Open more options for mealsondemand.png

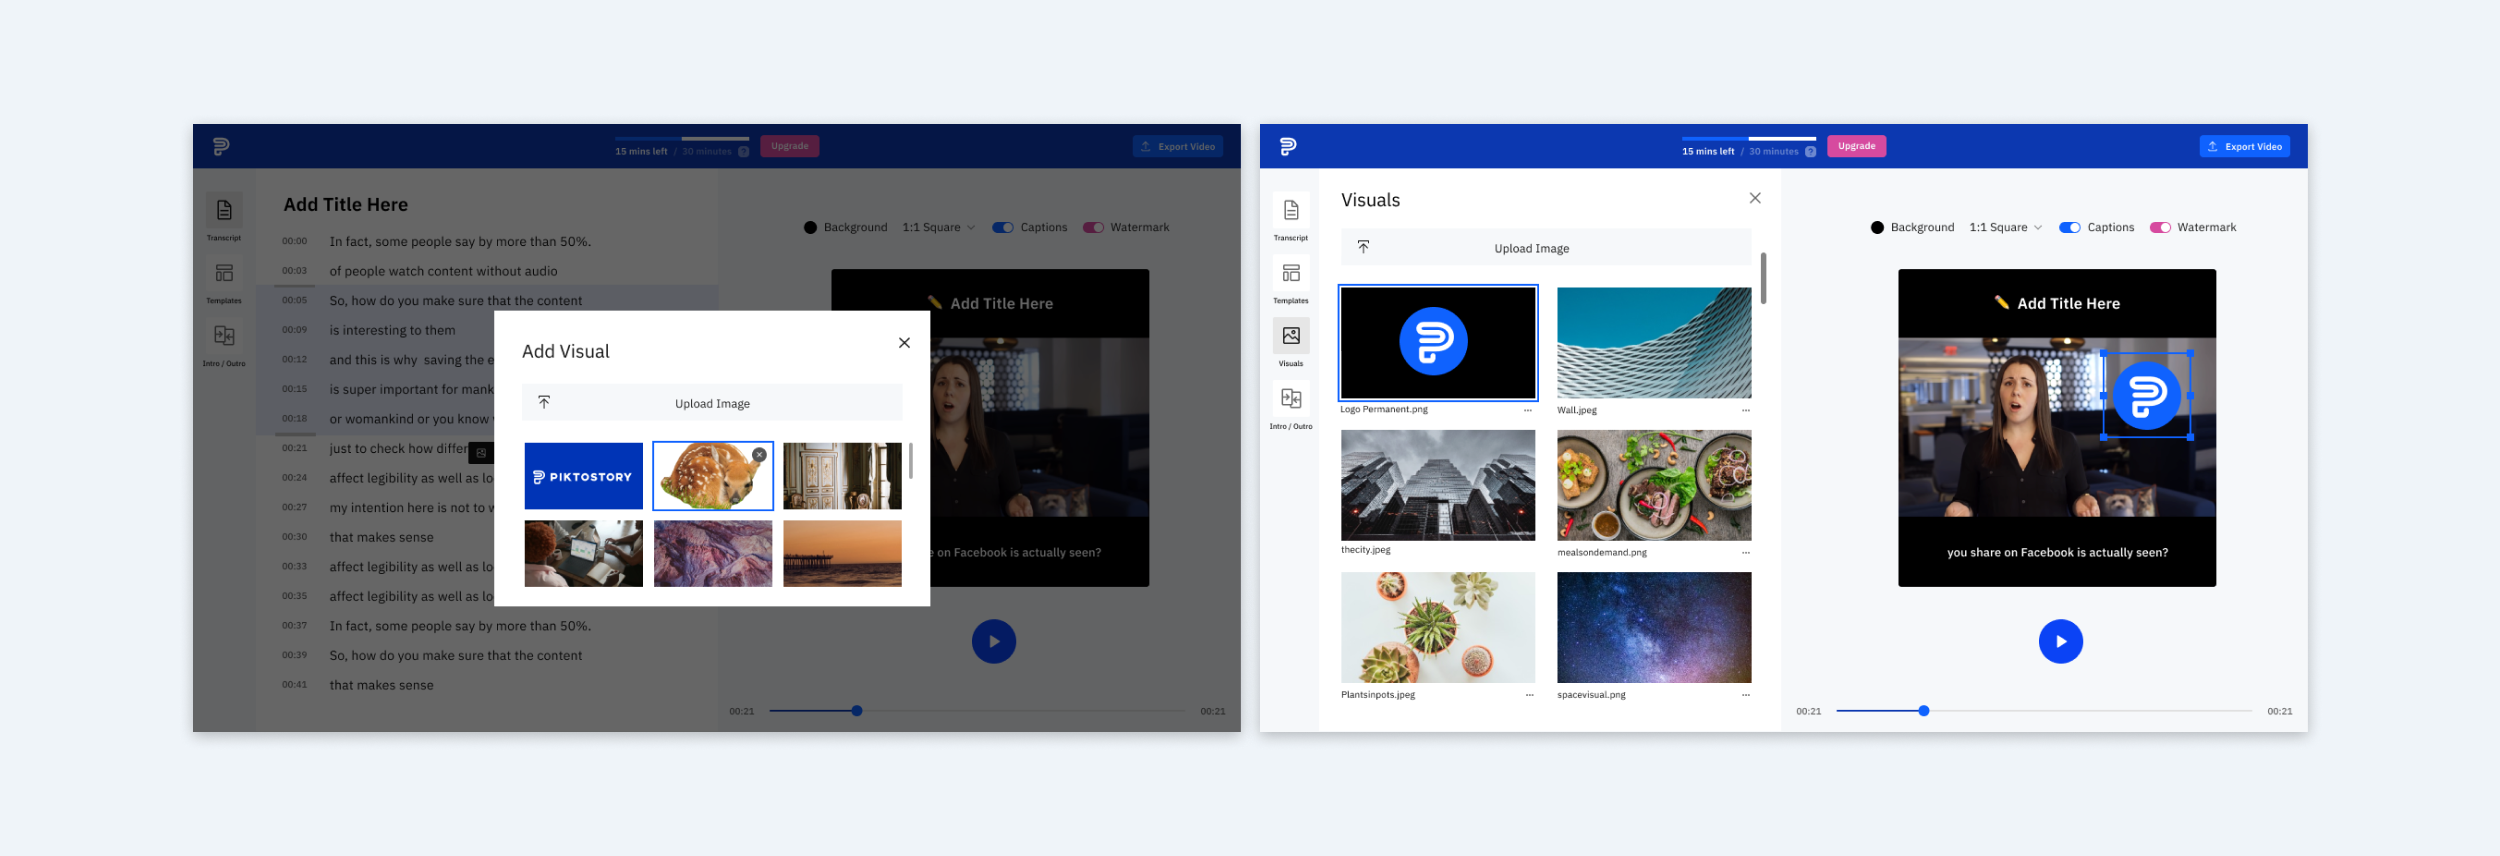1746,552
